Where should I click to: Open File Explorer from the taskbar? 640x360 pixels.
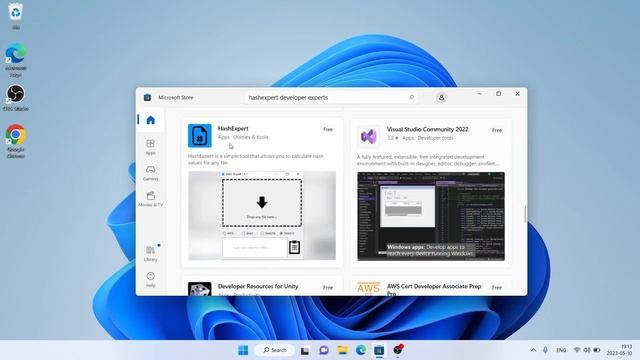point(342,350)
